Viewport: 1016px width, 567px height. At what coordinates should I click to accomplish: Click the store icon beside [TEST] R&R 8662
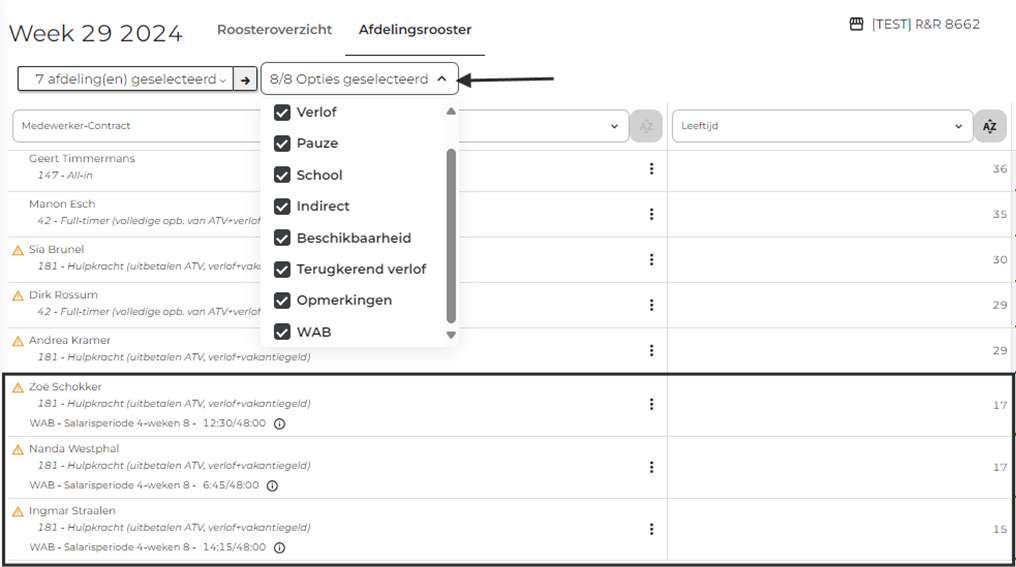point(856,24)
